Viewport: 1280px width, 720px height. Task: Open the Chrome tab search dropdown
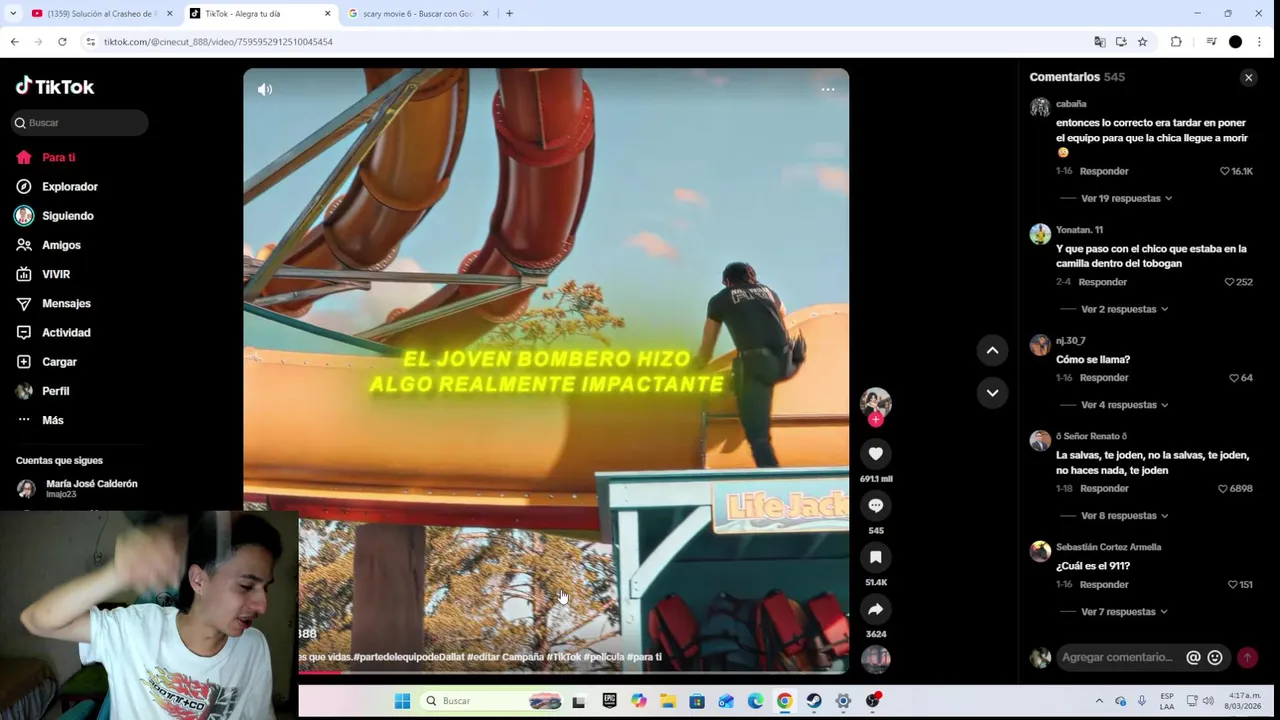(x=13, y=14)
